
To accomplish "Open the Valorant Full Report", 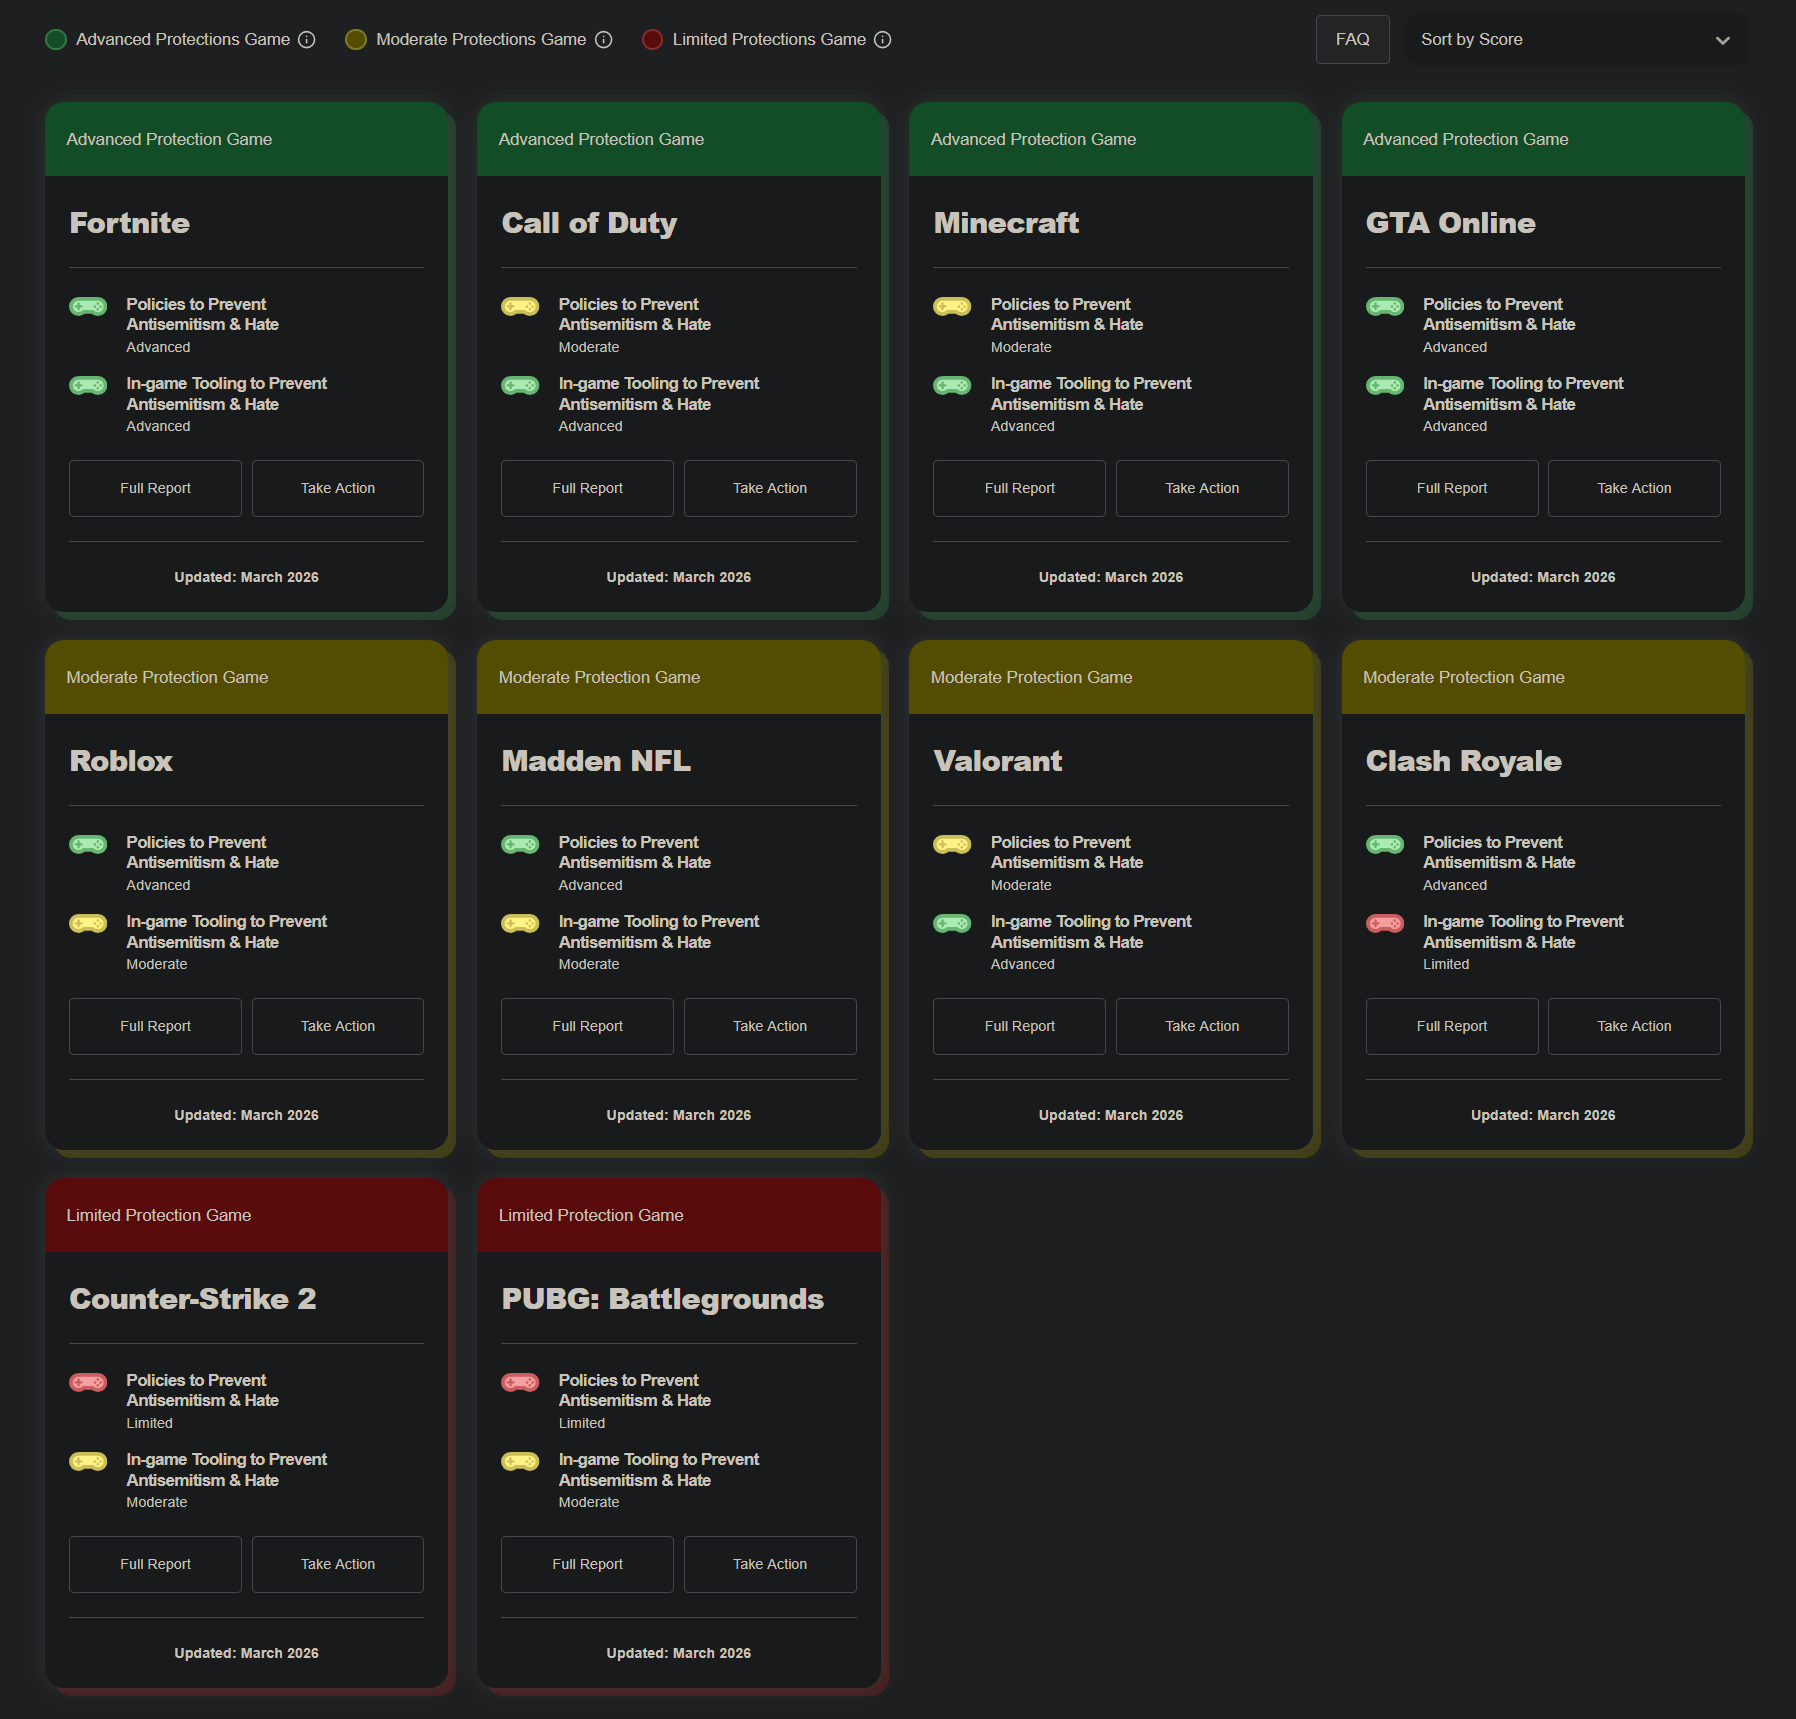I will coord(1019,1026).
